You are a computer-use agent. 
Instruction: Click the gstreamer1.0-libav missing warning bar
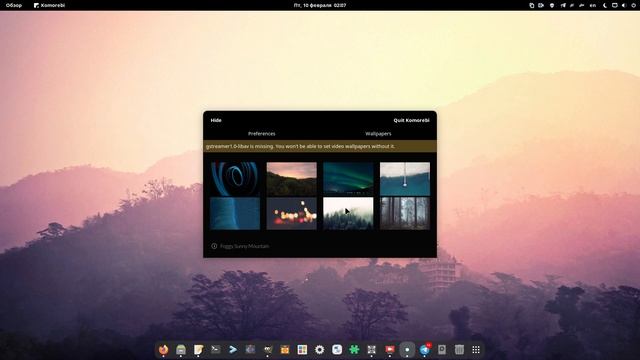[320, 146]
